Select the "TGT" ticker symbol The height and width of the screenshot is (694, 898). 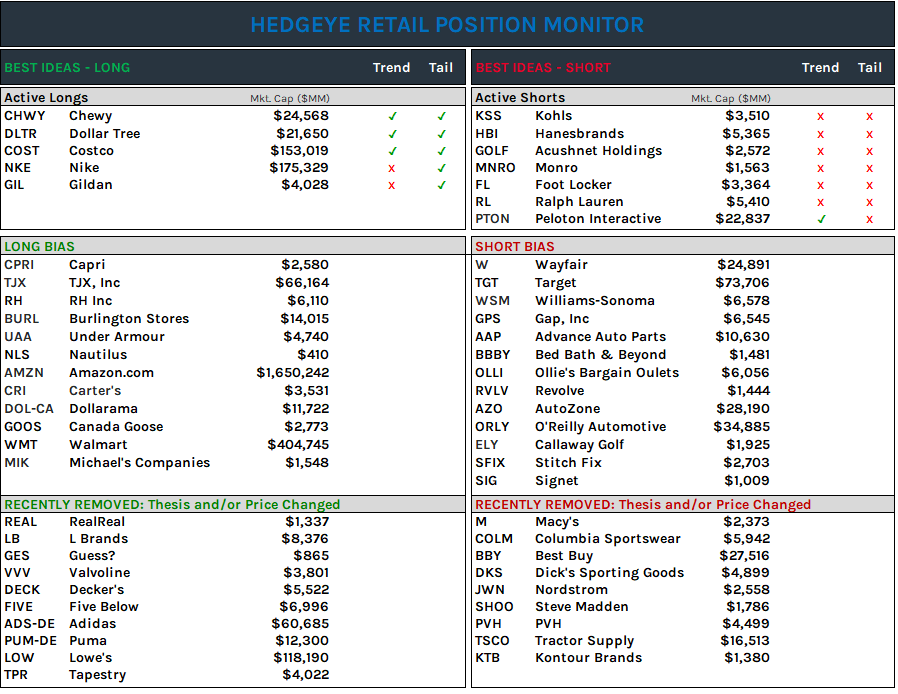point(487,283)
